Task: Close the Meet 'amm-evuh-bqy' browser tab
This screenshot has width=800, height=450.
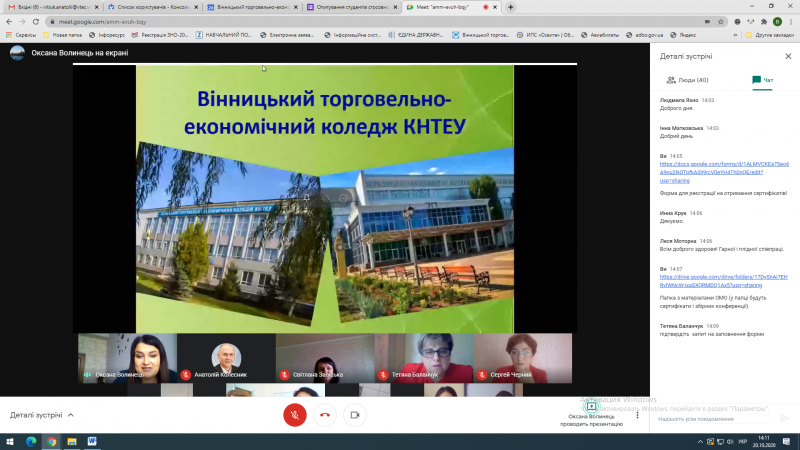Action: [x=495, y=7]
